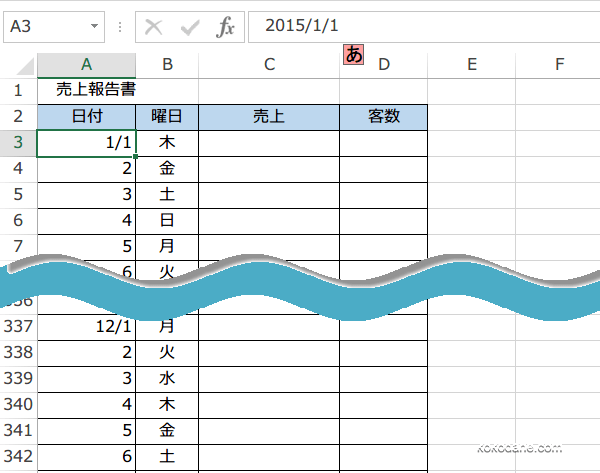Image resolution: width=600 pixels, height=473 pixels.
Task: Click empty 客数 cell in row 3
Action: point(384,144)
